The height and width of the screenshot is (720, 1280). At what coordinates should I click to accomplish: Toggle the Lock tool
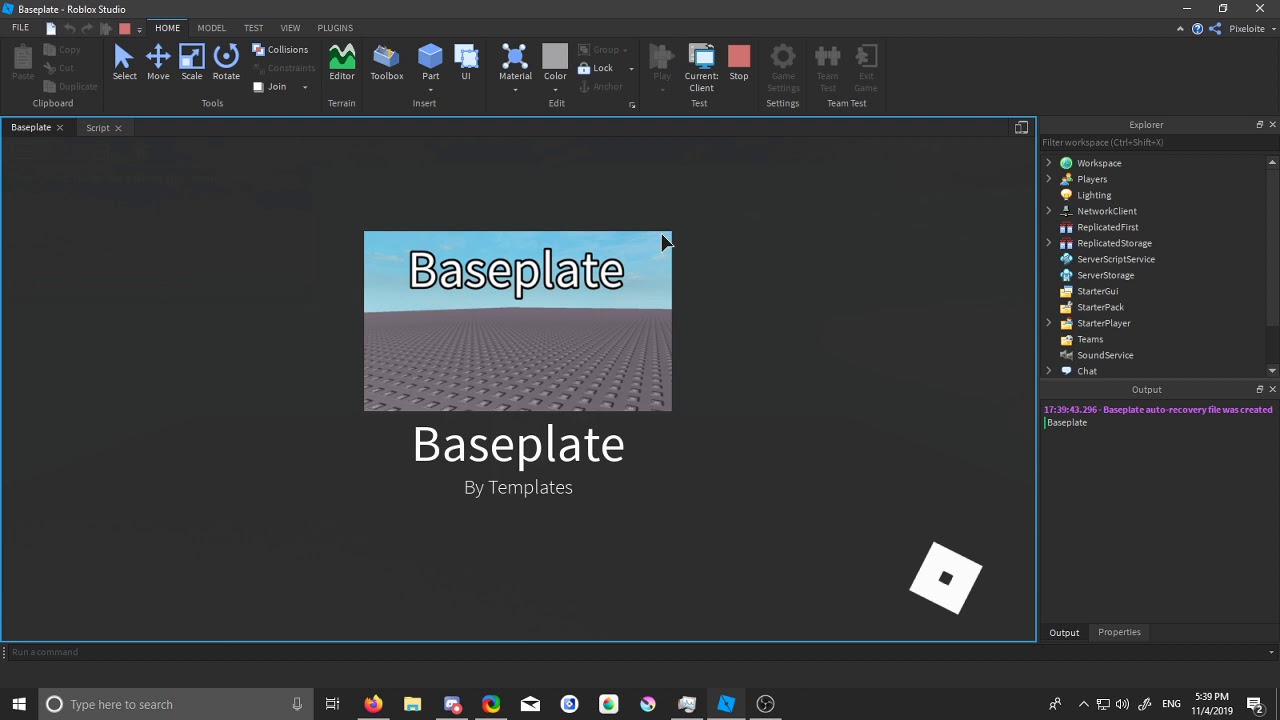coord(595,68)
